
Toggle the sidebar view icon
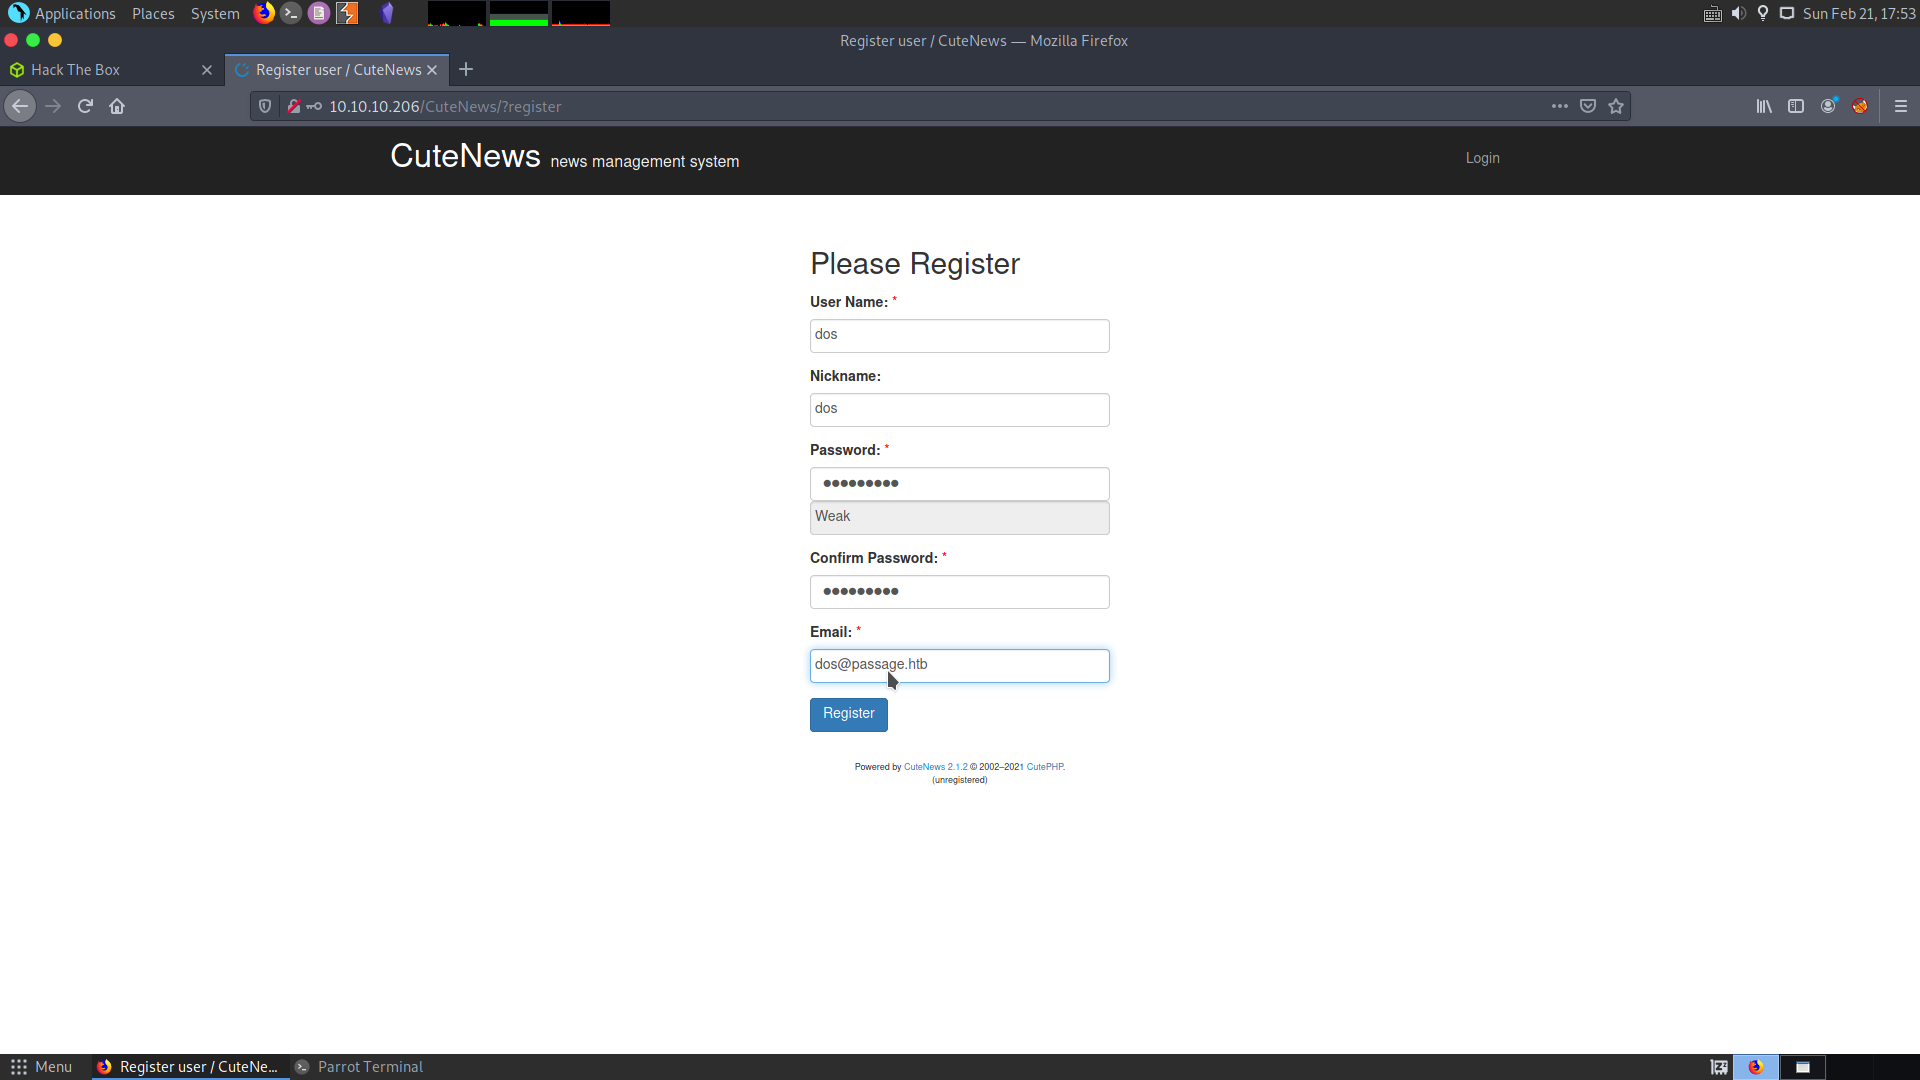click(x=1796, y=106)
